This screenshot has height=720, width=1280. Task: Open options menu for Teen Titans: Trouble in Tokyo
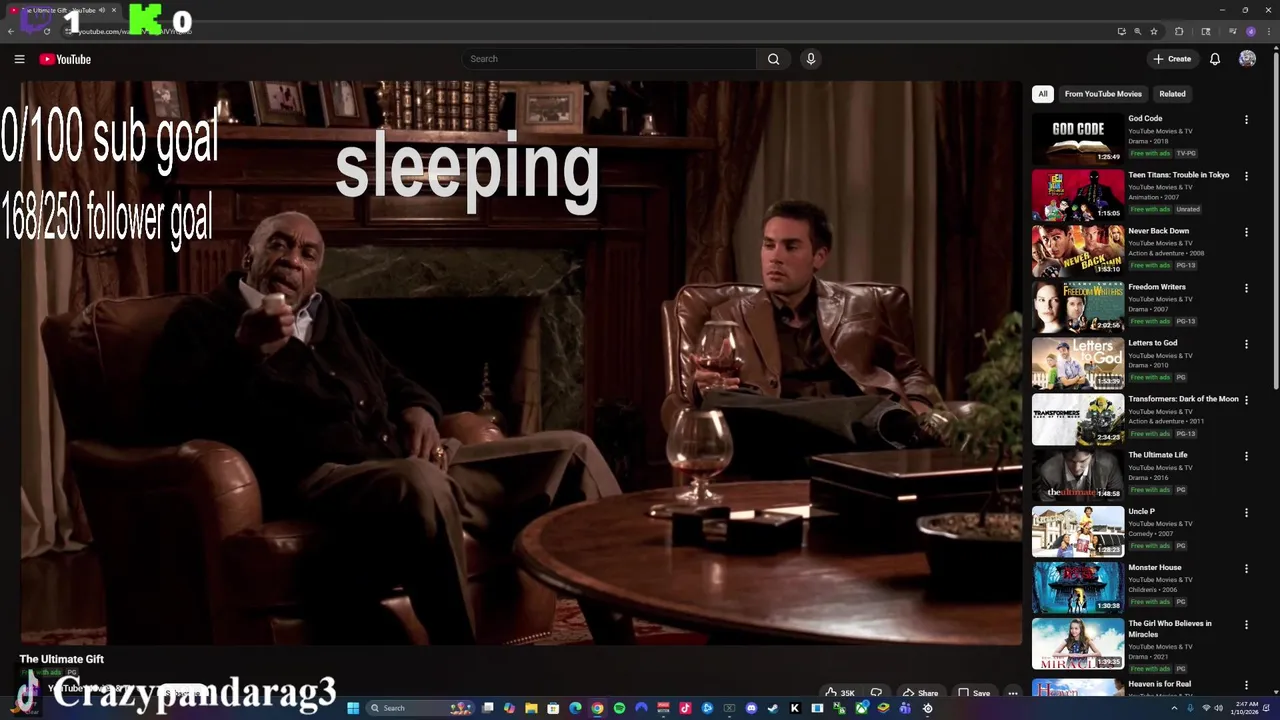click(1246, 176)
